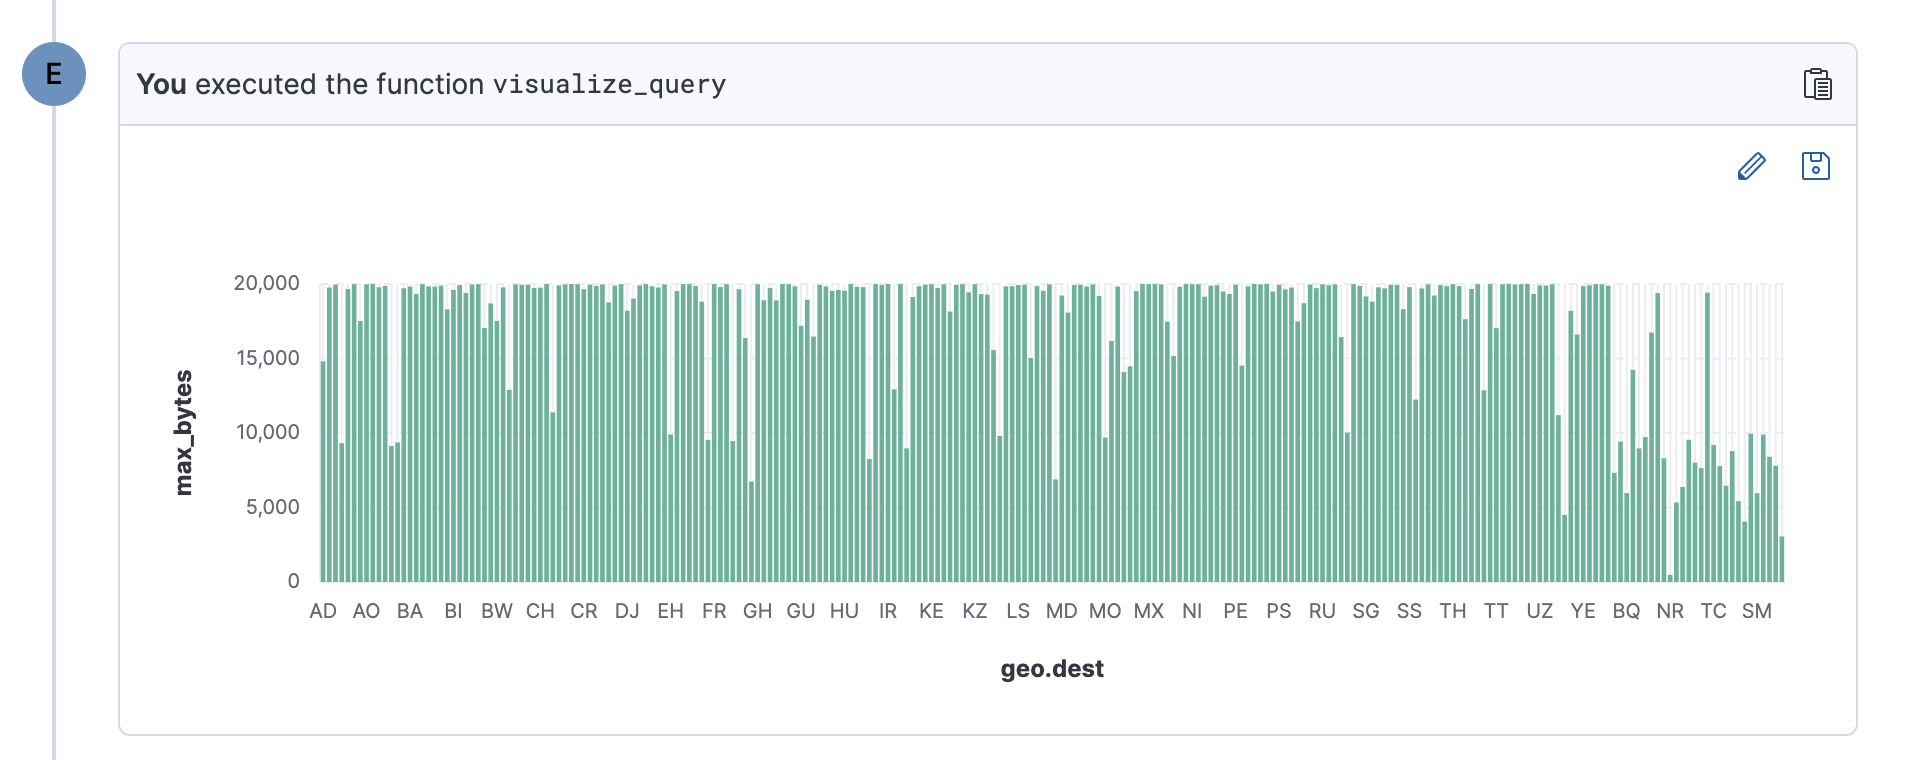The image size is (1910, 760).
Task: Click the 5,000 y-axis tick label
Action: pos(272,507)
